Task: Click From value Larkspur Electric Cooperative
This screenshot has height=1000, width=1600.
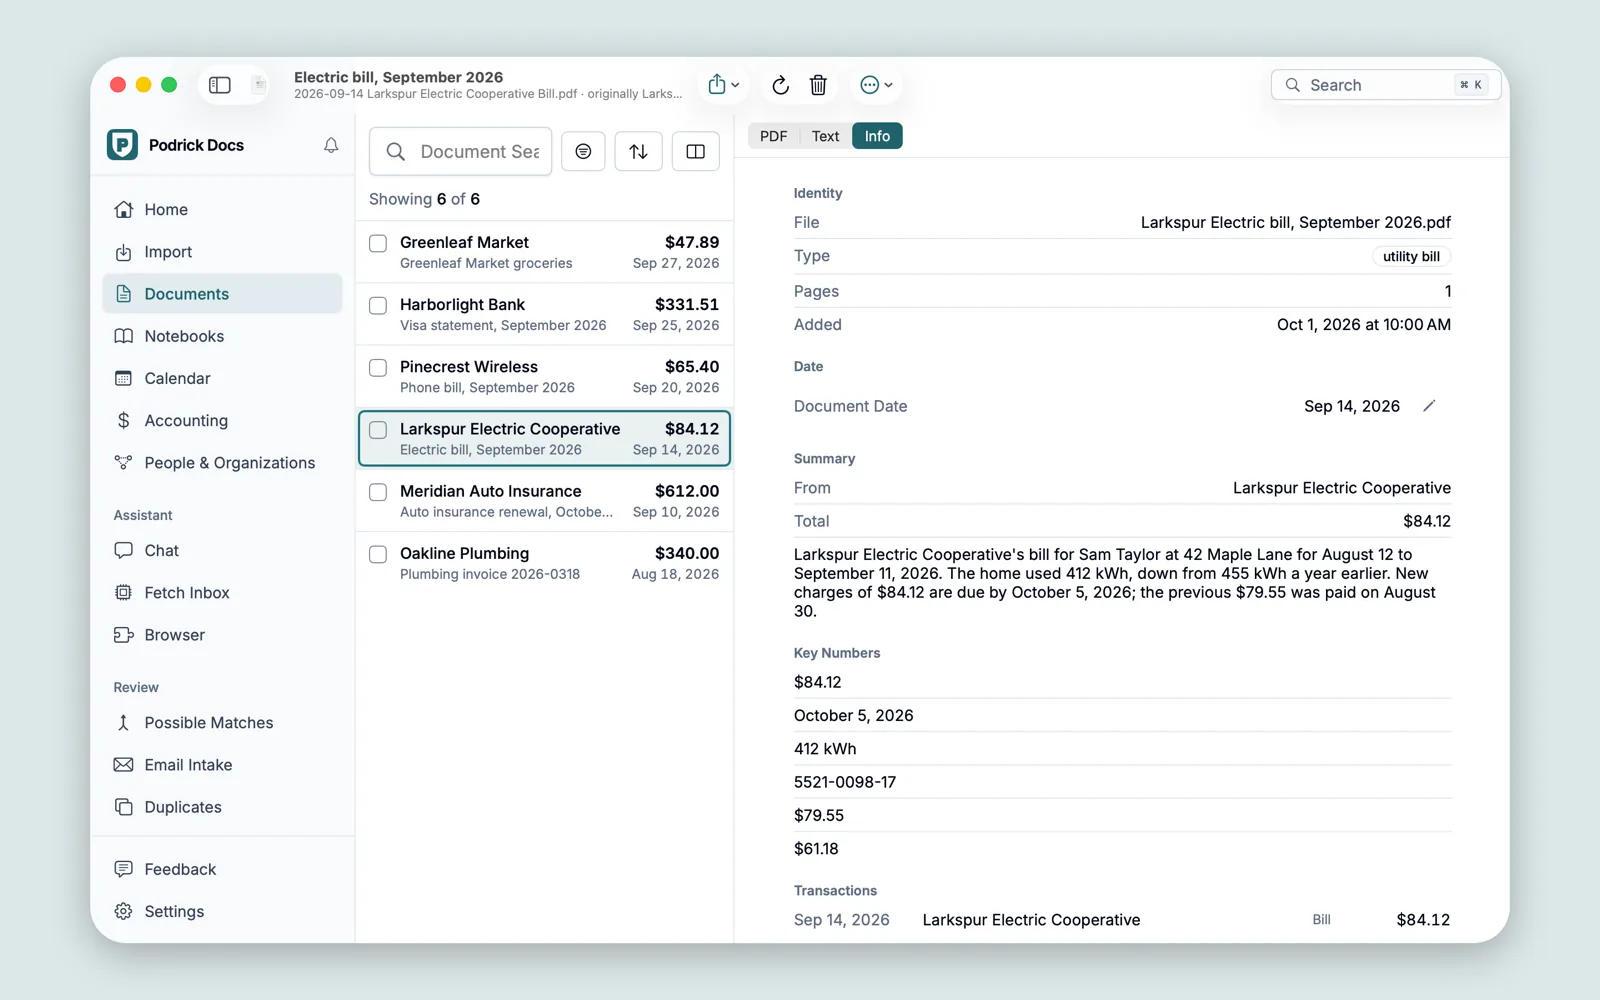Action: [x=1341, y=488]
